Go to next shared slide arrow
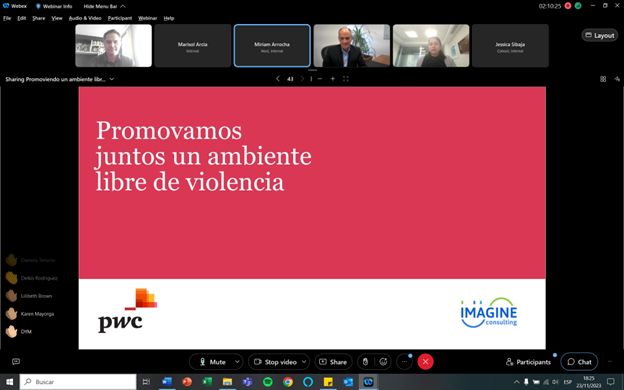 [x=302, y=79]
